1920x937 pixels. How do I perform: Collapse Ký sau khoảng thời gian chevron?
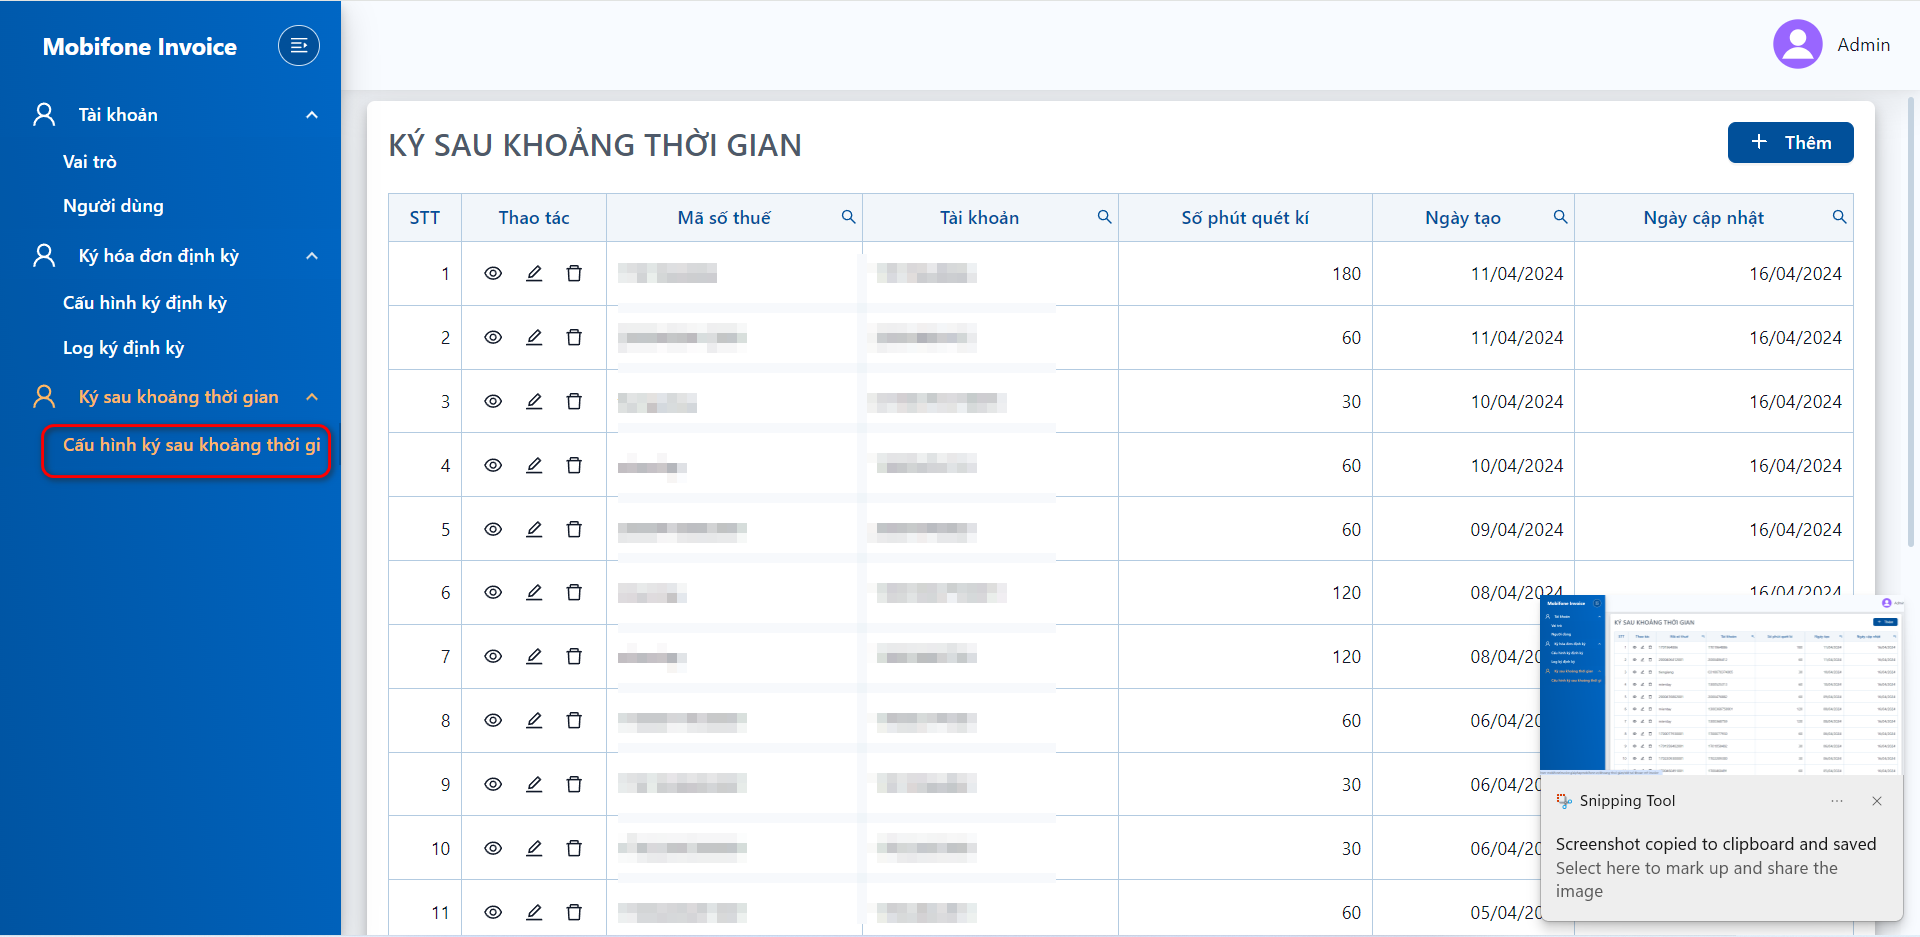pos(312,397)
